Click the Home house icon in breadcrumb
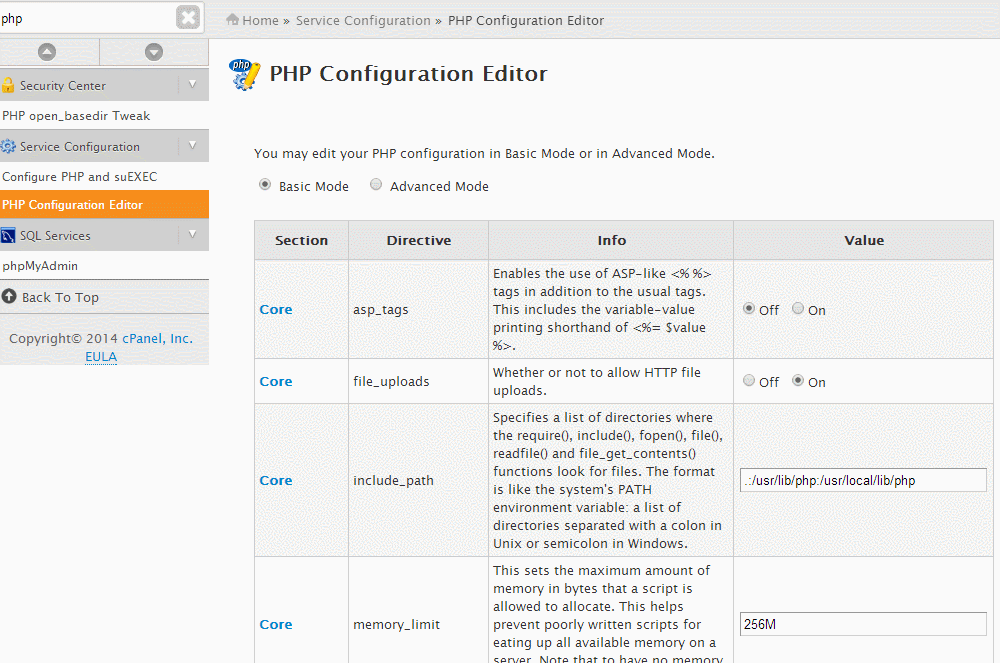Image resolution: width=1000 pixels, height=663 pixels. click(233, 20)
